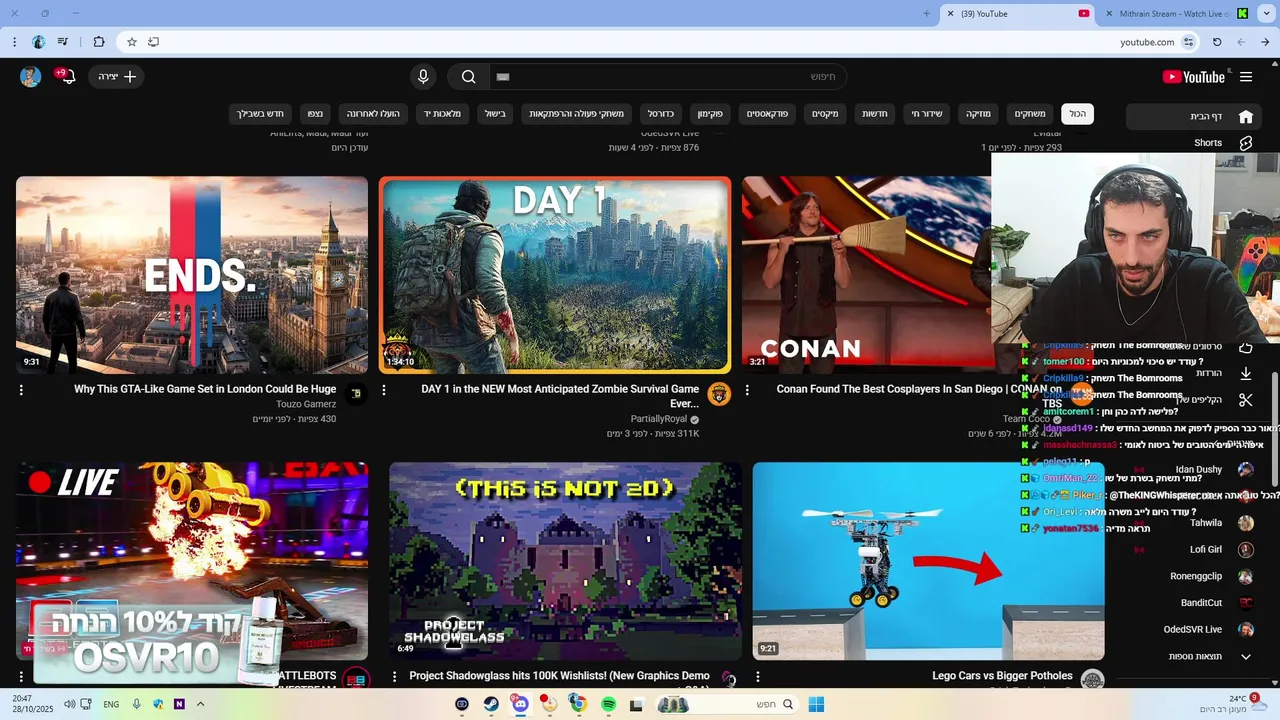This screenshot has height=720, width=1280.
Task: Open the notifications bell
Action: coord(67,76)
